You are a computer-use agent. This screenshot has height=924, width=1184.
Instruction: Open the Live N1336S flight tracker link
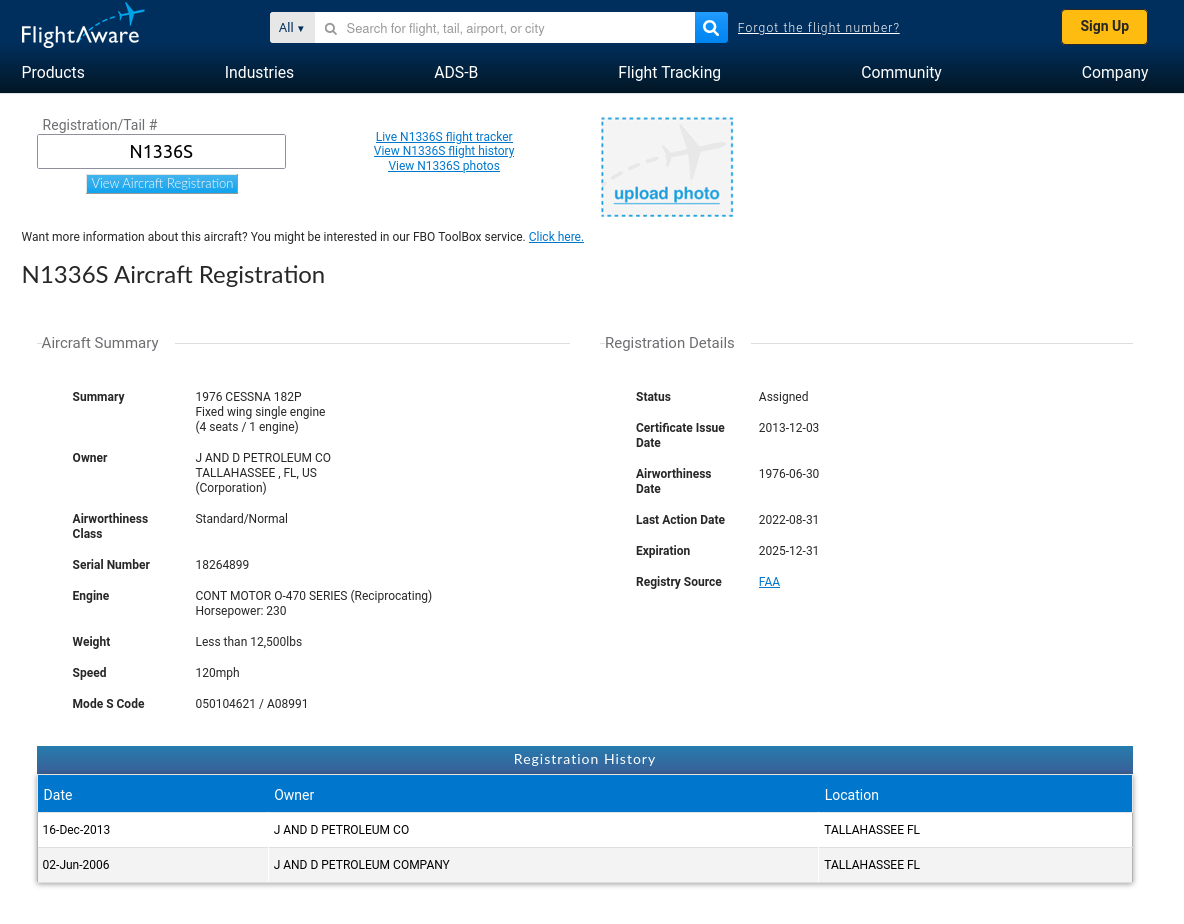444,137
